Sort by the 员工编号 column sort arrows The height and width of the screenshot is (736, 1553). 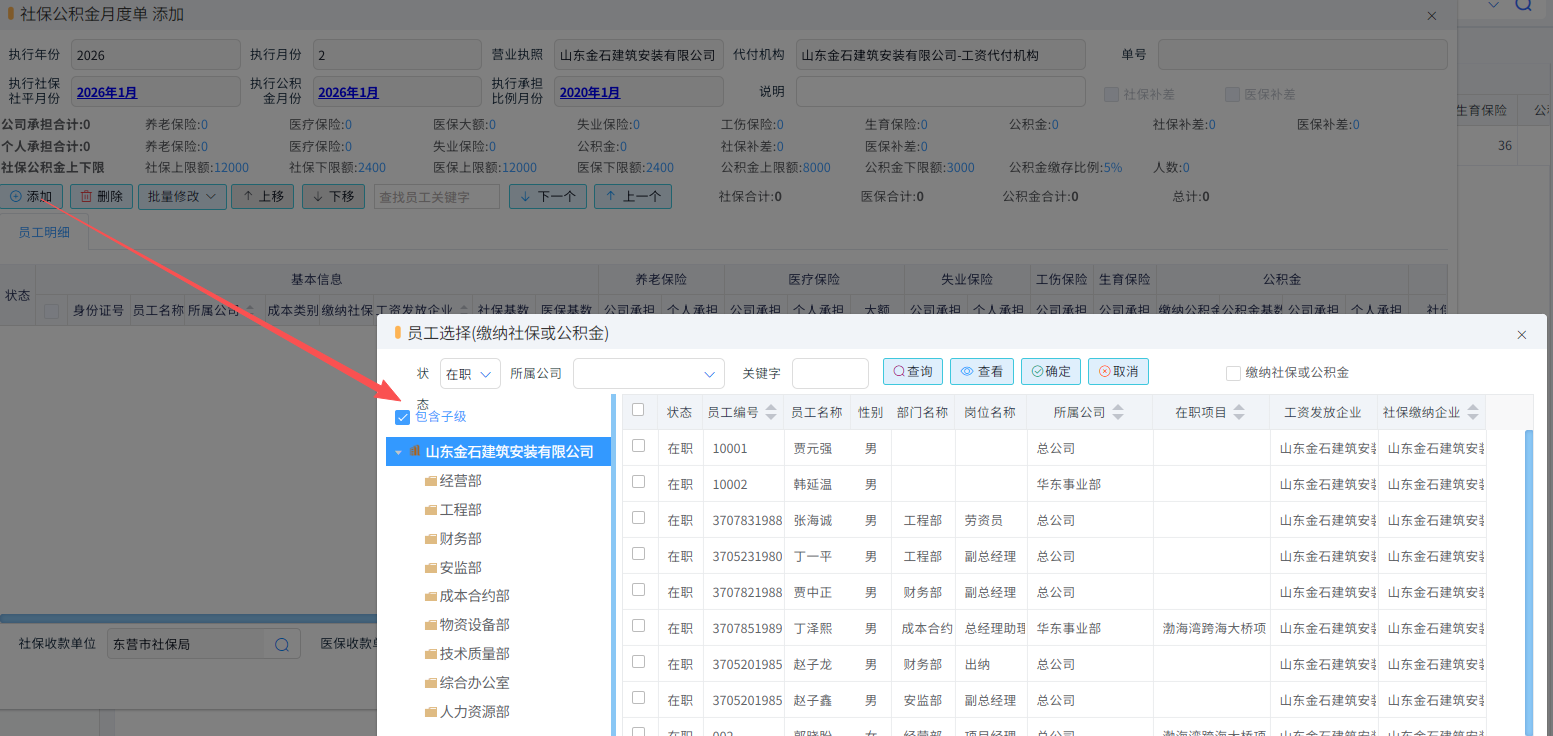771,412
